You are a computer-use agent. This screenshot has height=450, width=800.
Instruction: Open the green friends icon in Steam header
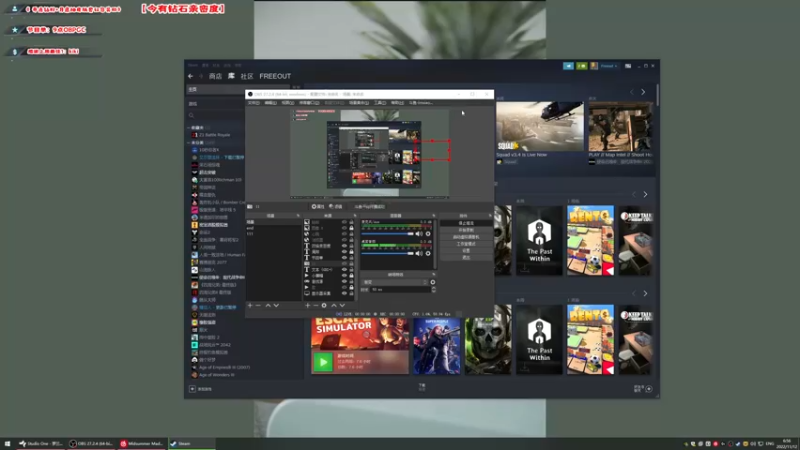tap(582, 66)
